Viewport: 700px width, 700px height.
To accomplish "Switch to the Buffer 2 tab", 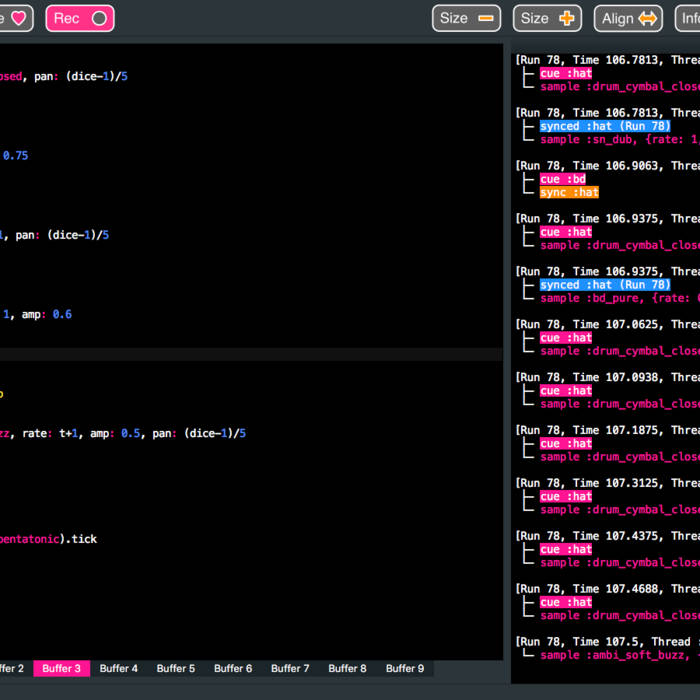I will (11, 668).
